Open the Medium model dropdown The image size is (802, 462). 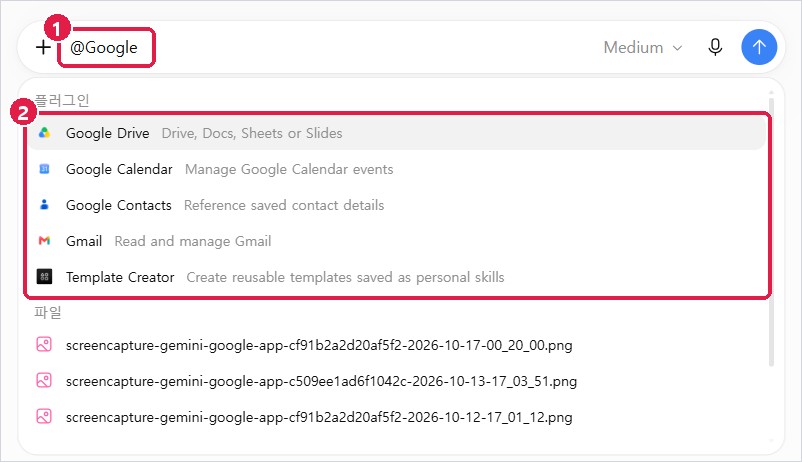coord(642,48)
